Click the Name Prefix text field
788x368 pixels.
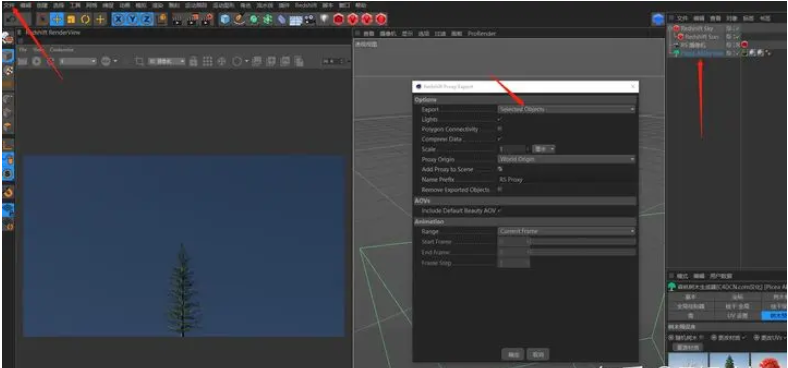(566, 179)
